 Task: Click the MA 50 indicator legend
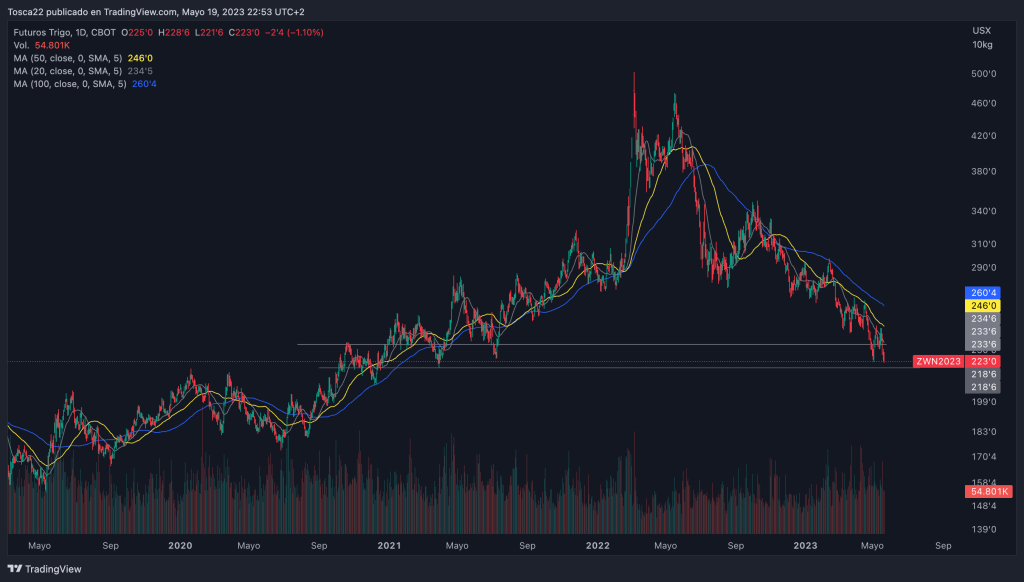click(x=70, y=58)
